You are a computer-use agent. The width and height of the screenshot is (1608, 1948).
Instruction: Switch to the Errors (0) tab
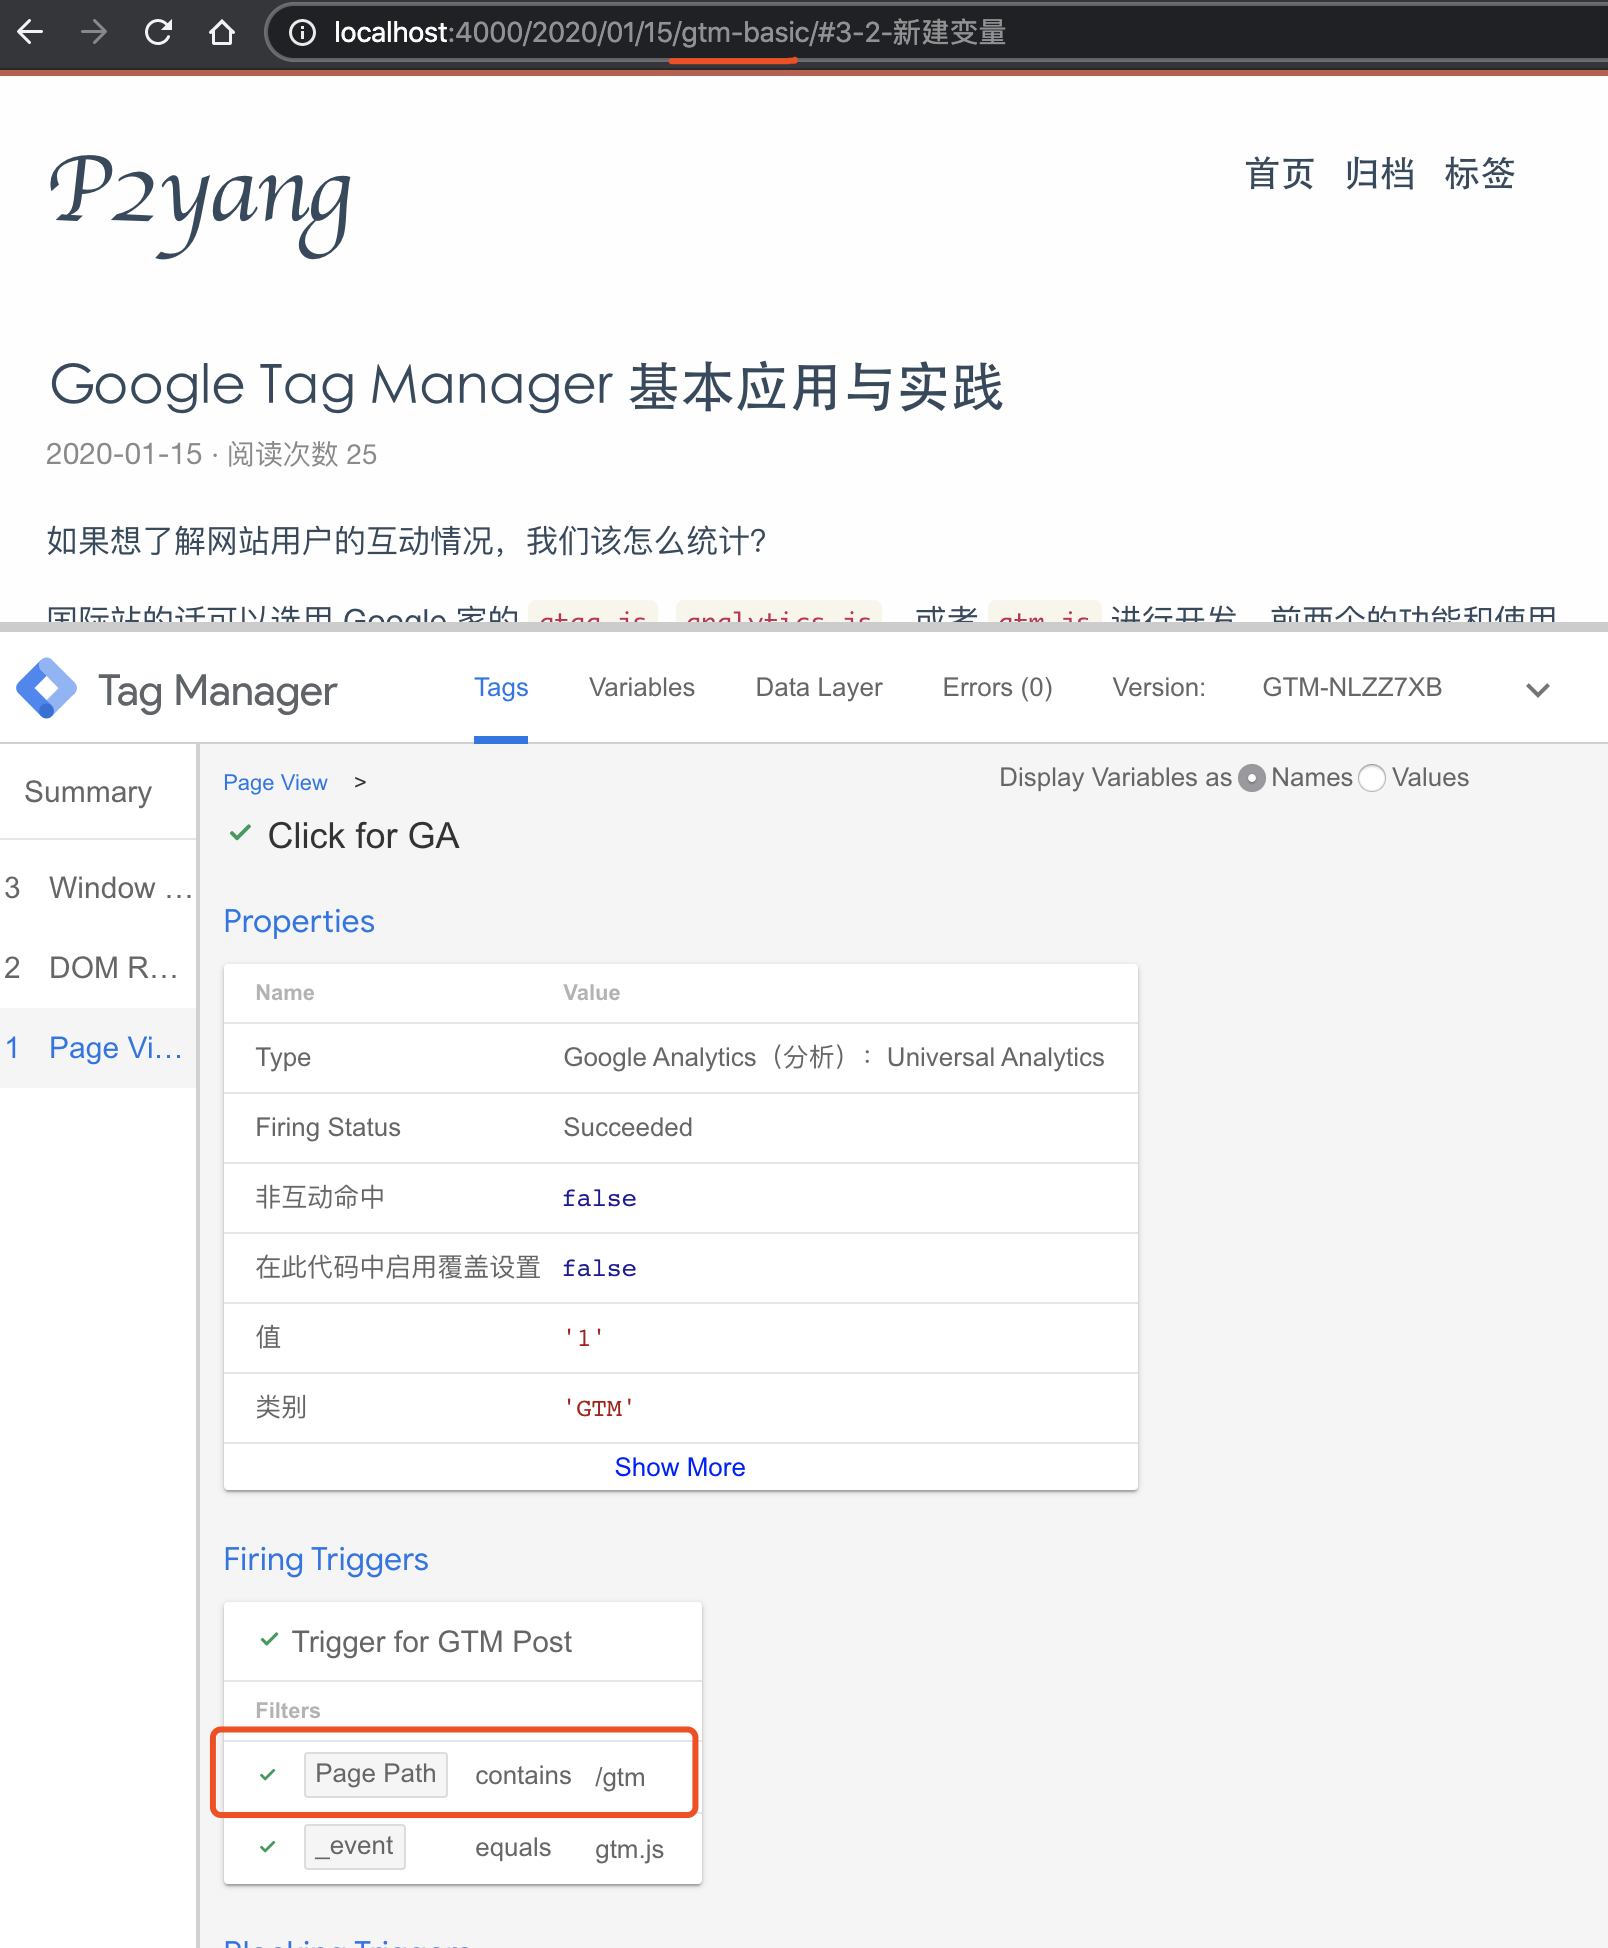point(997,688)
